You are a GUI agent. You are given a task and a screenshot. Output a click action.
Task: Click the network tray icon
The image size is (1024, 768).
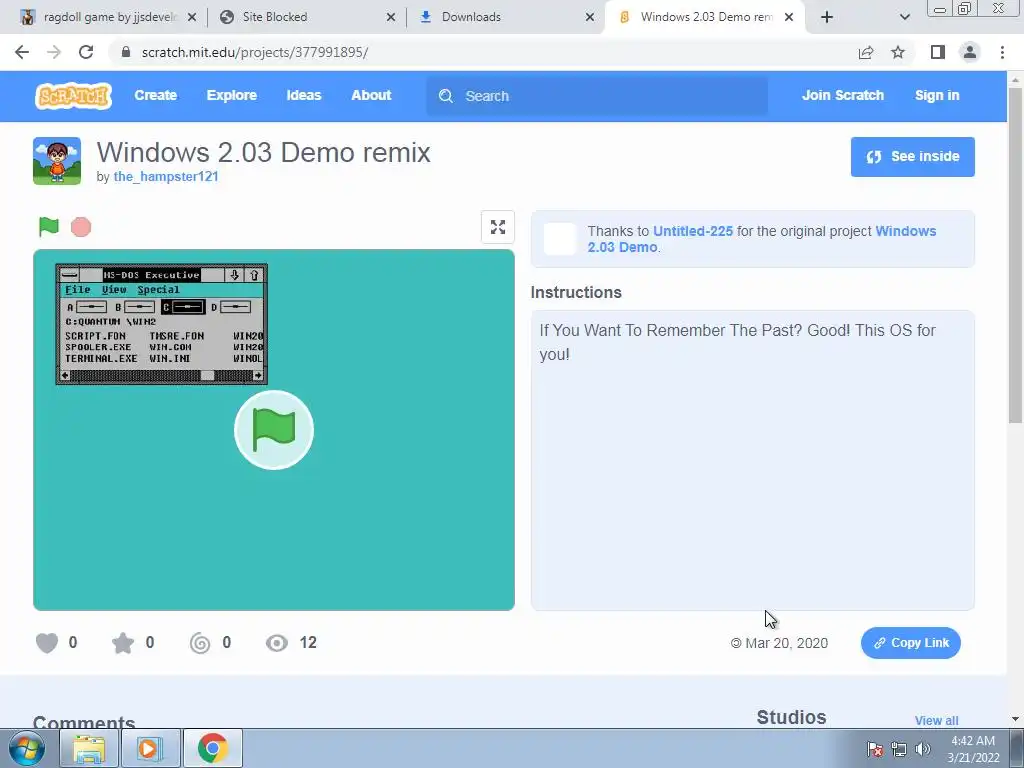coord(899,749)
